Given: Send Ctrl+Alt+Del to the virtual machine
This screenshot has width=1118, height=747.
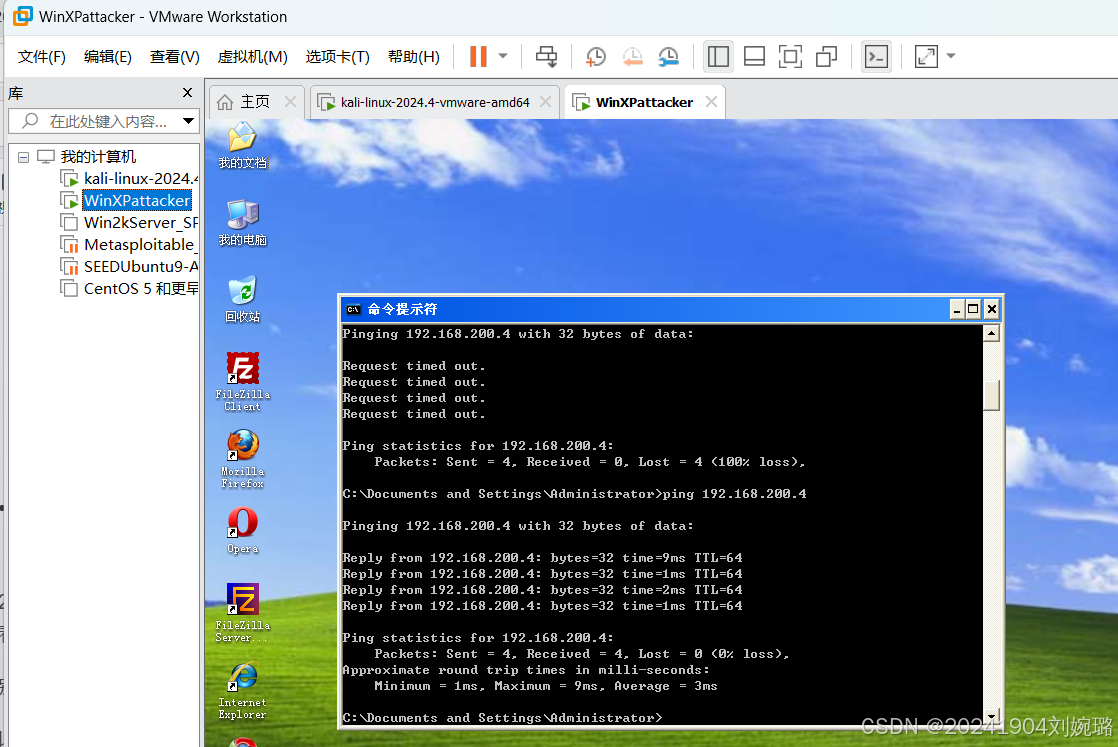Looking at the screenshot, I should pyautogui.click(x=547, y=56).
